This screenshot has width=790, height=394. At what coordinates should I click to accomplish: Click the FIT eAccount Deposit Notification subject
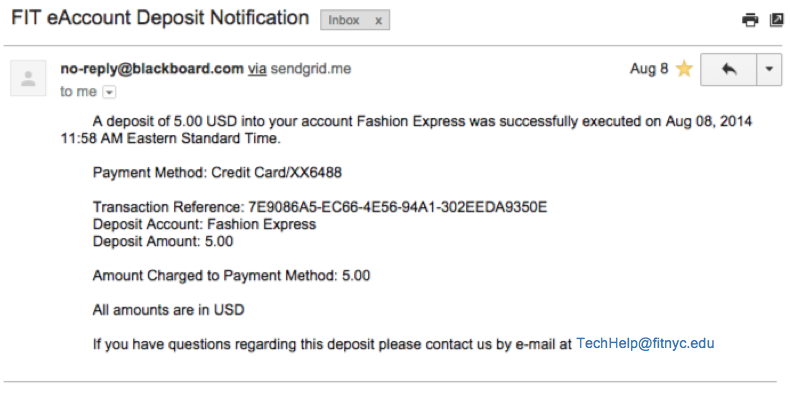click(x=160, y=18)
